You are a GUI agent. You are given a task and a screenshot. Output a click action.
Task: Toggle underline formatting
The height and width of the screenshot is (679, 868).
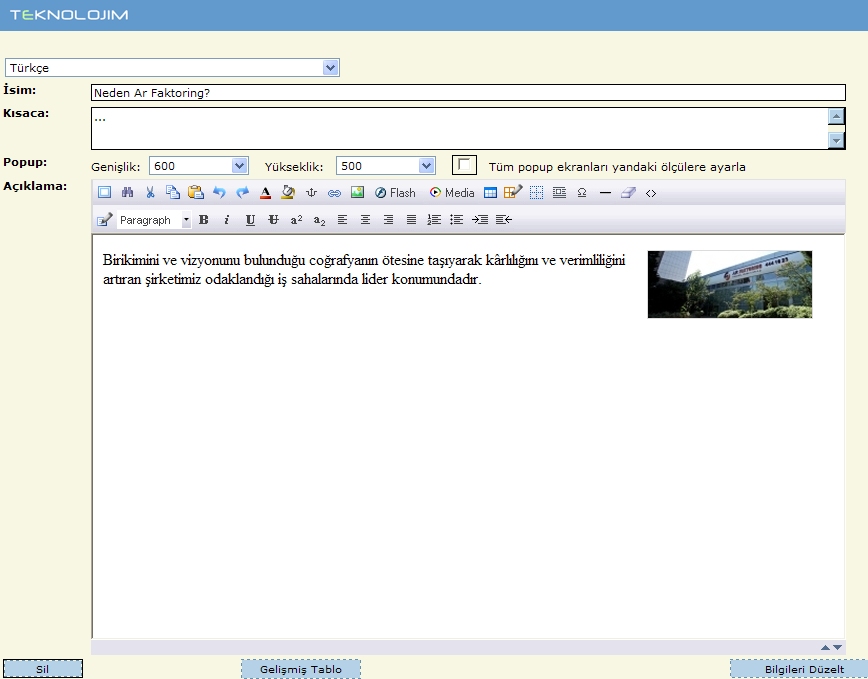250,220
